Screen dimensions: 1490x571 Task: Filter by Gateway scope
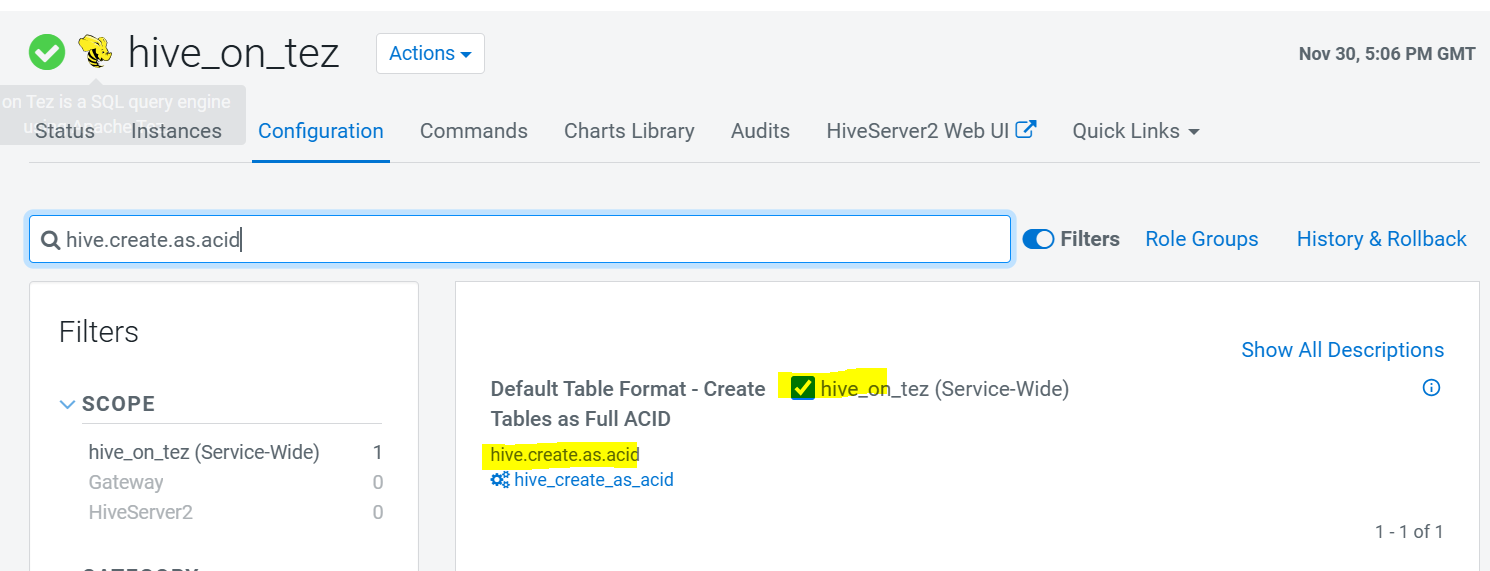pos(126,482)
